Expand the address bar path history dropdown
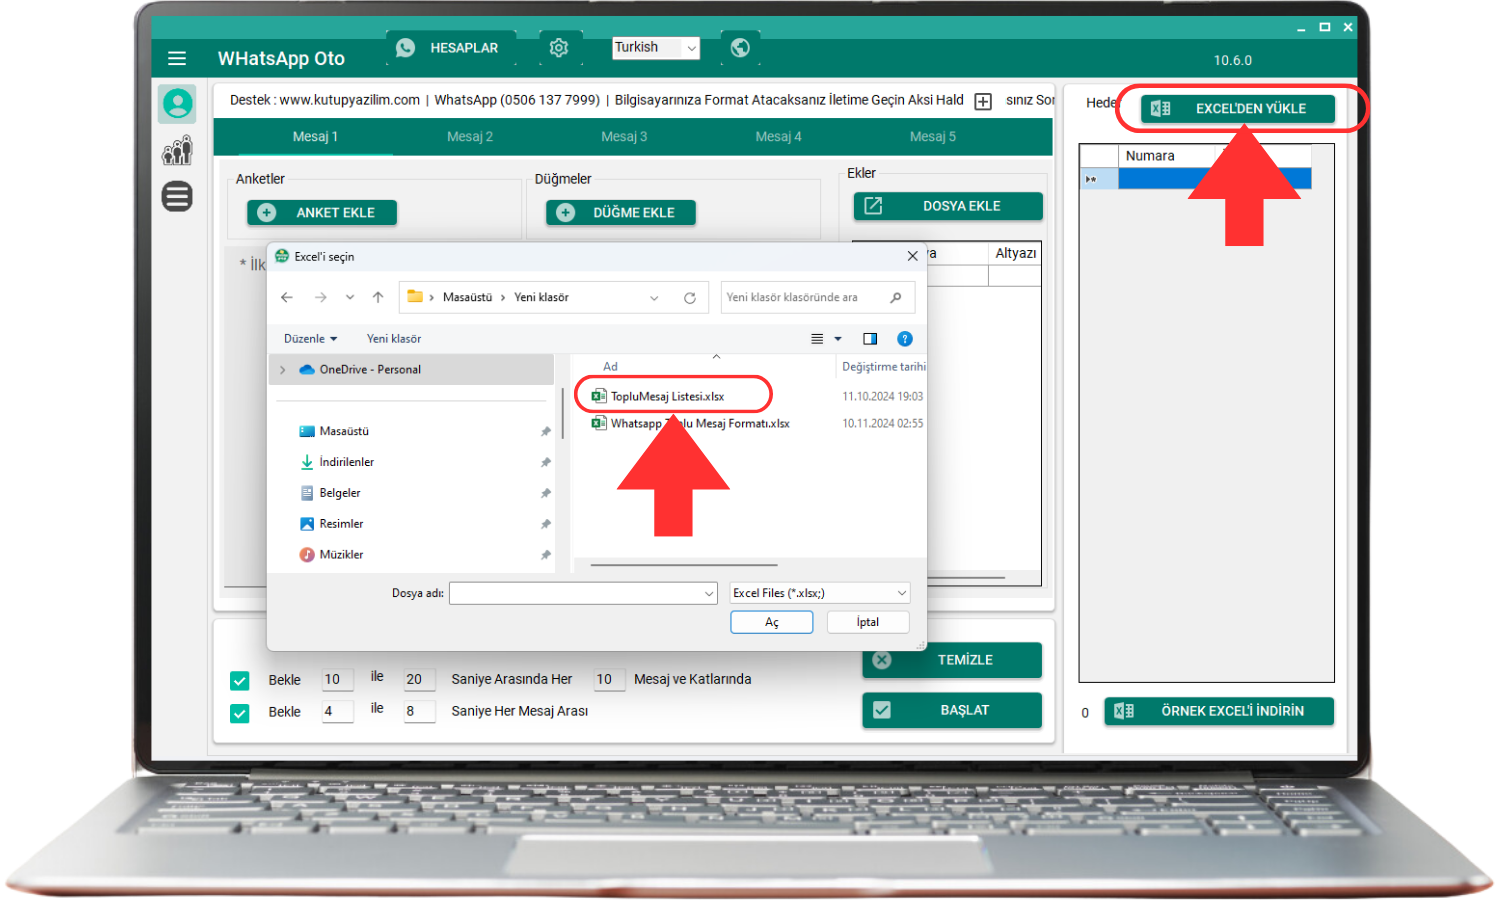 654,298
